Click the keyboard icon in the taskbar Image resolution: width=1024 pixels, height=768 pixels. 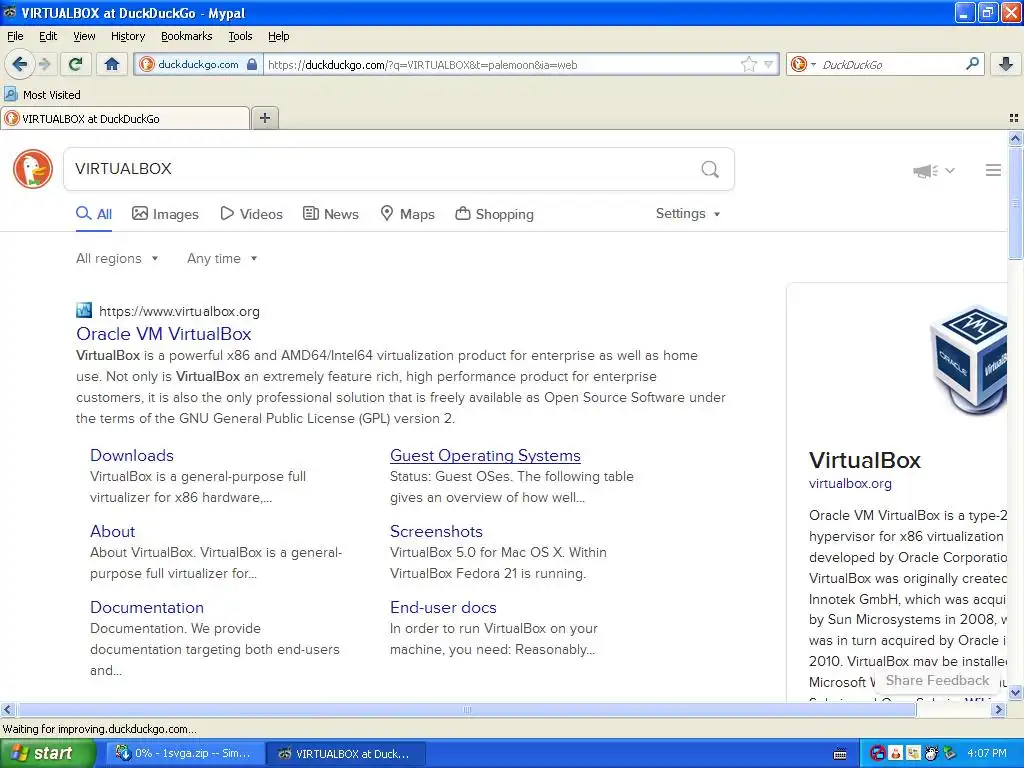840,754
